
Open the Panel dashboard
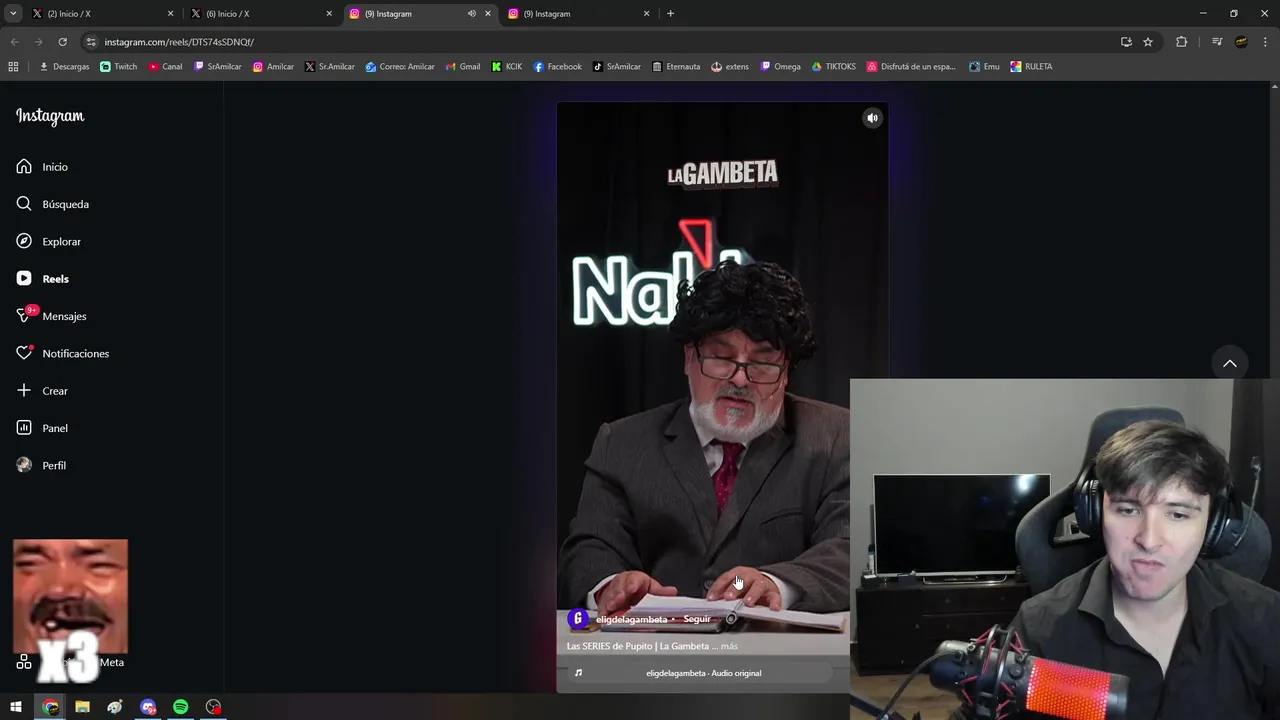pos(42,428)
